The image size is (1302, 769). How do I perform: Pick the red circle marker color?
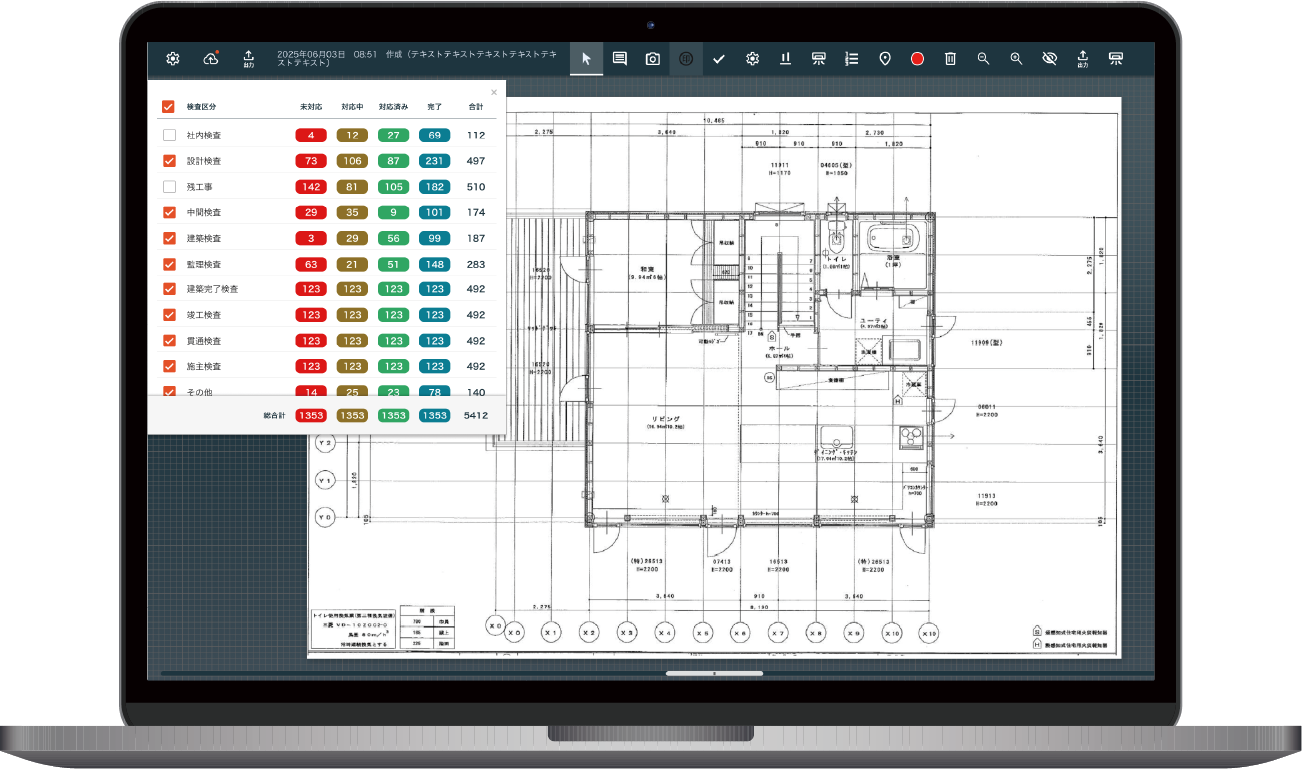[918, 59]
